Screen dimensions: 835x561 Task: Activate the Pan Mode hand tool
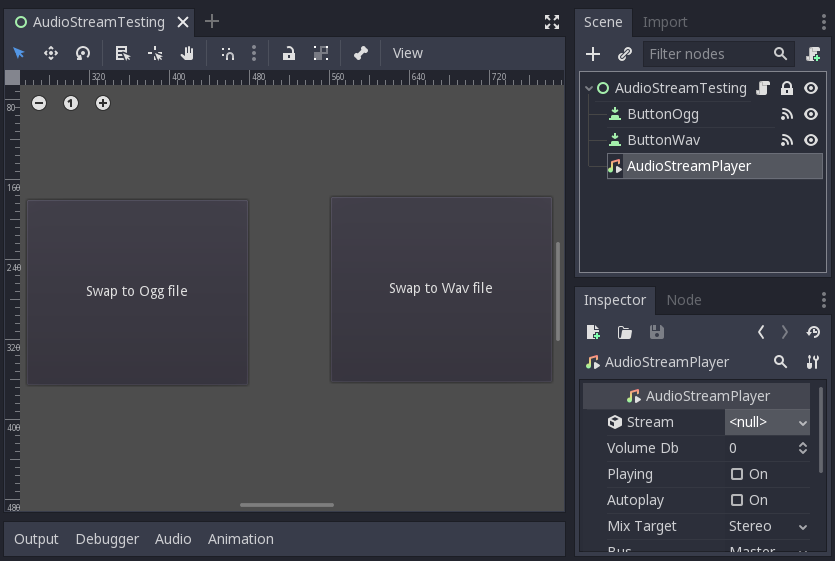pyautogui.click(x=187, y=53)
